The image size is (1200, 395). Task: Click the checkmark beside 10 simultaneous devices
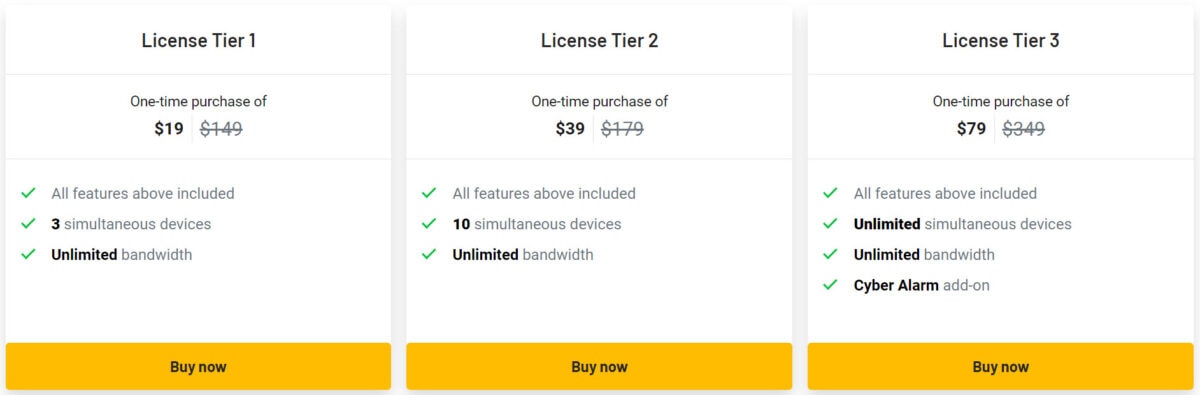click(429, 224)
